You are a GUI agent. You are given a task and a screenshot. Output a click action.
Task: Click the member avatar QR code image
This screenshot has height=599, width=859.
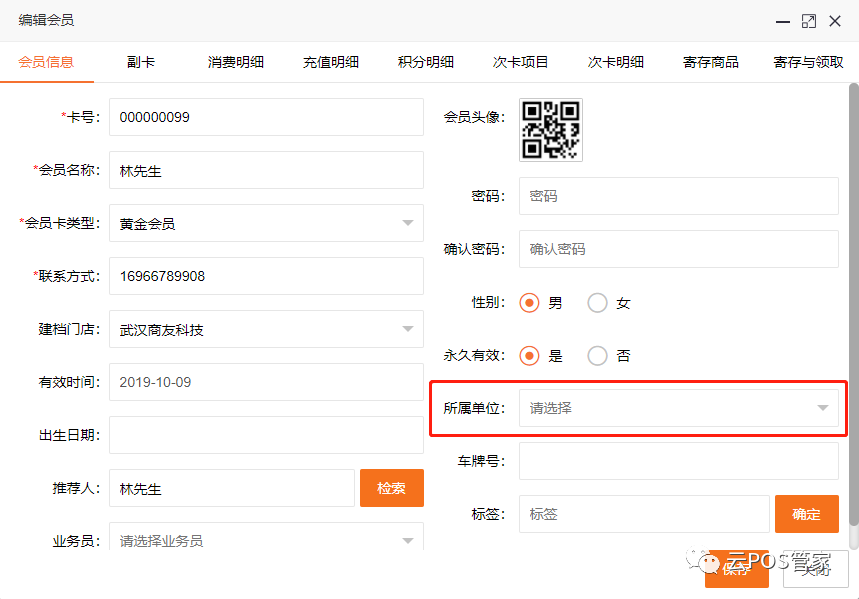click(x=551, y=130)
